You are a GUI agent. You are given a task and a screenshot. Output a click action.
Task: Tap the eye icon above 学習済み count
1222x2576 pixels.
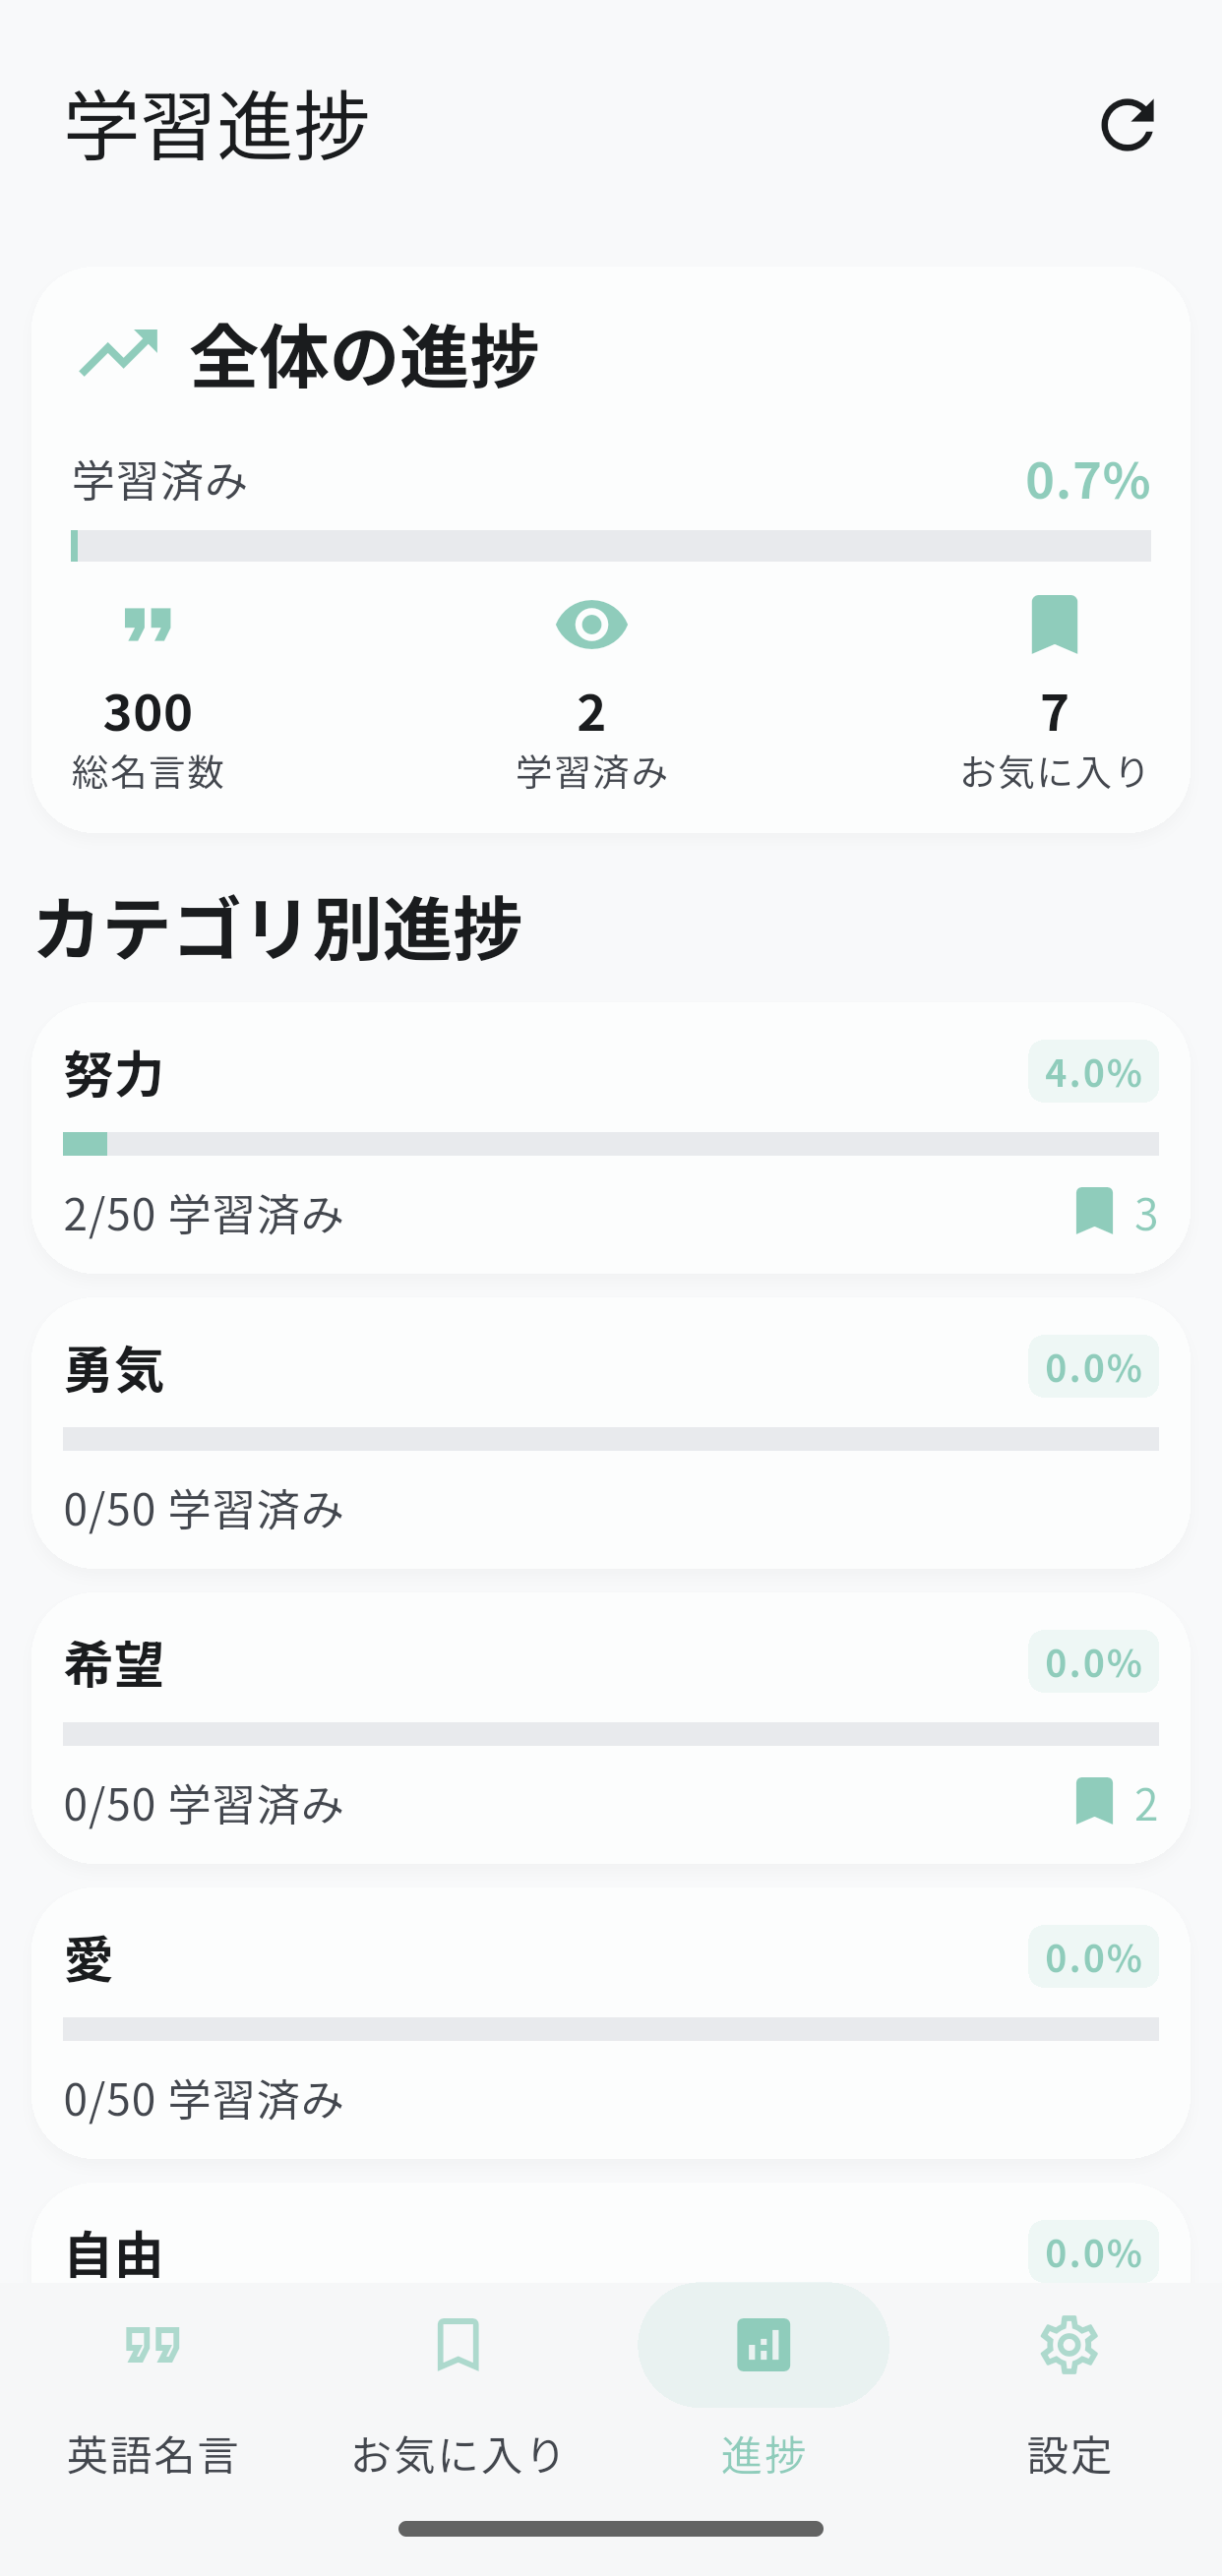point(591,625)
